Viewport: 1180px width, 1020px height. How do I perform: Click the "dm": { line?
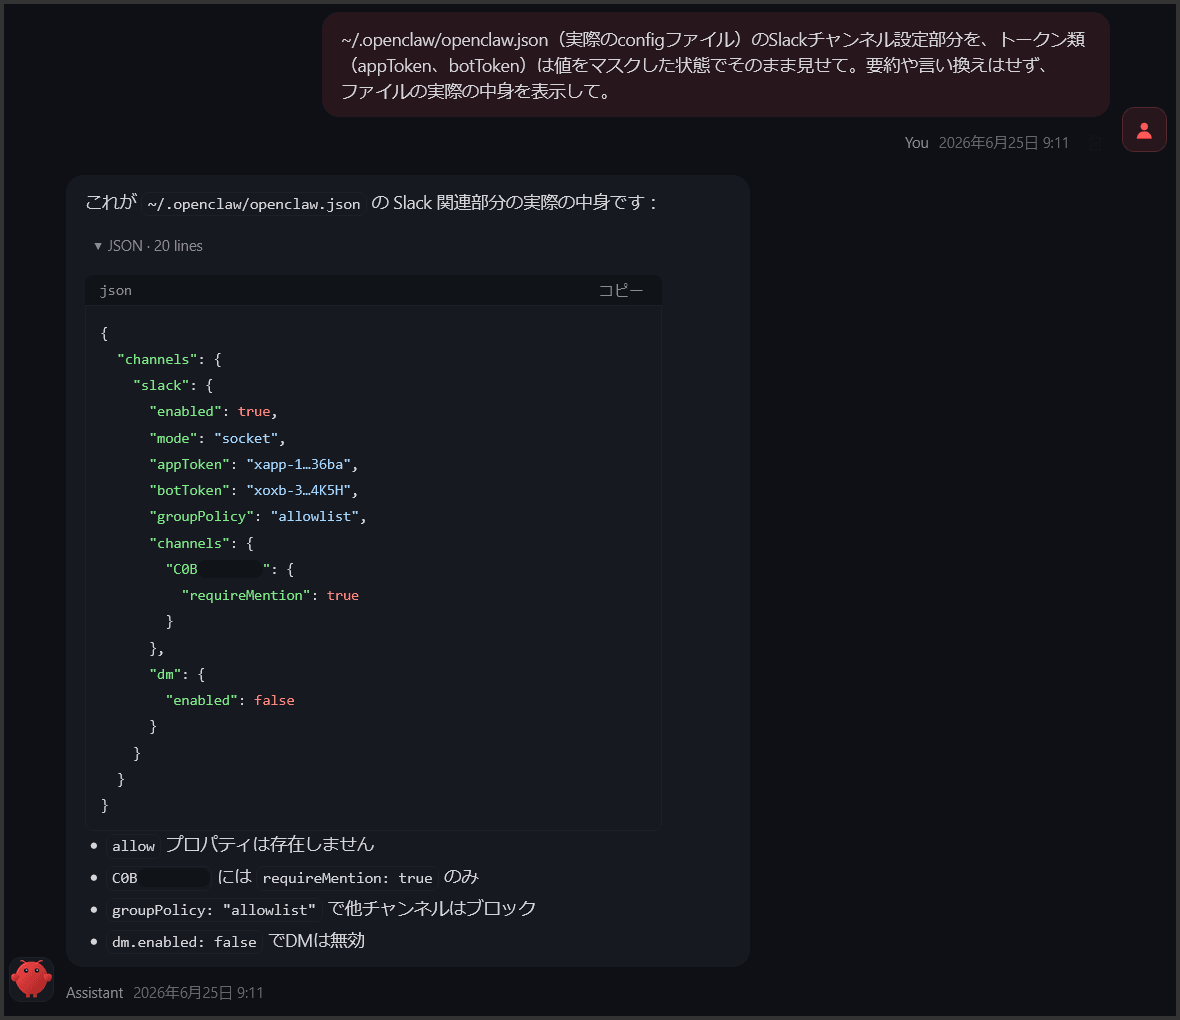177,674
